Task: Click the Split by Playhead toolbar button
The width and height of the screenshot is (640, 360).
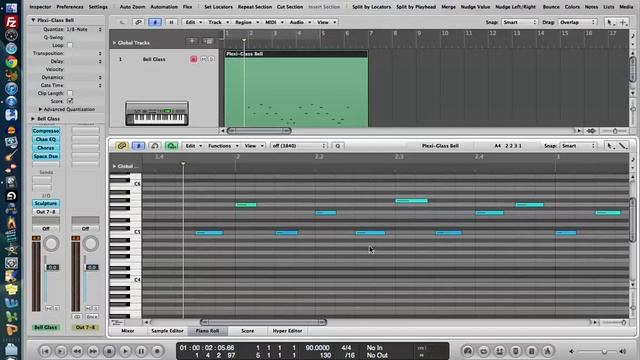Action: 416,7
